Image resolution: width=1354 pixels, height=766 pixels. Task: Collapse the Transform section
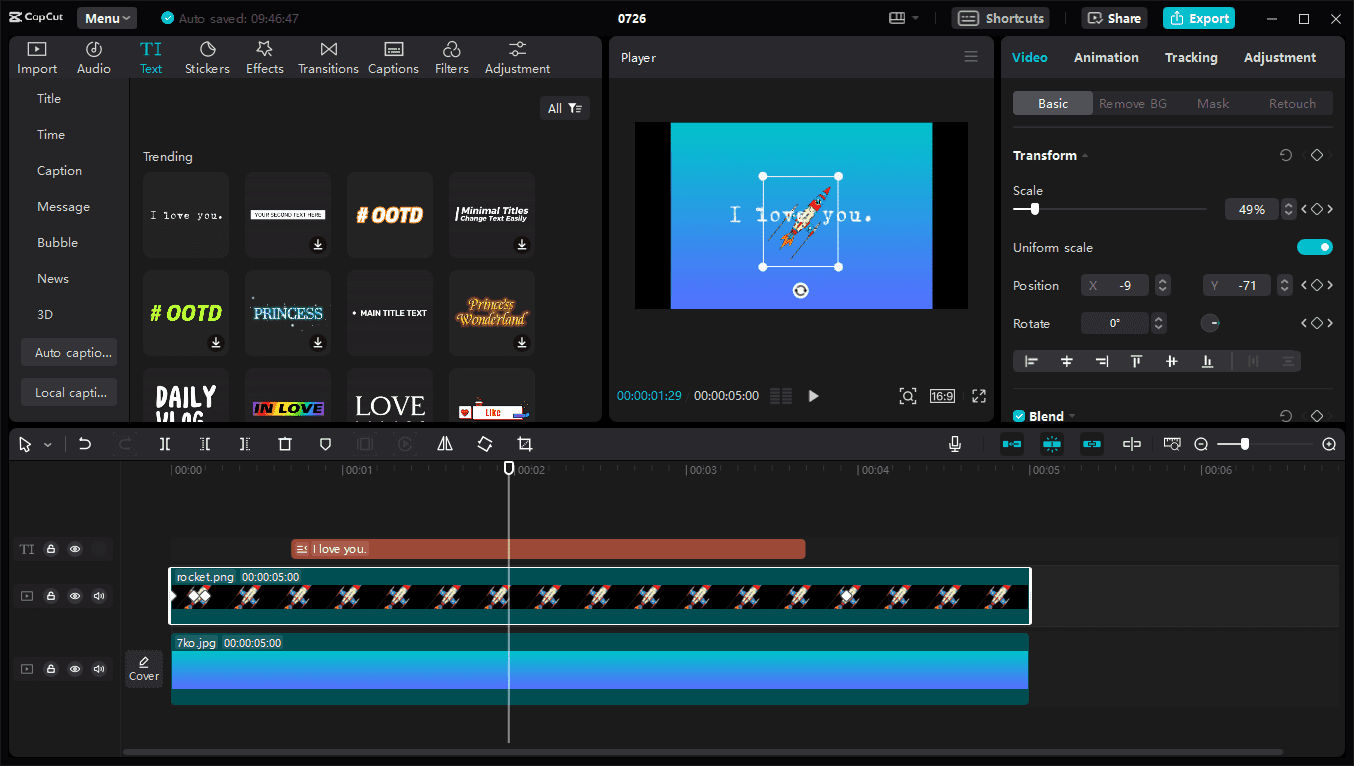tap(1085, 156)
